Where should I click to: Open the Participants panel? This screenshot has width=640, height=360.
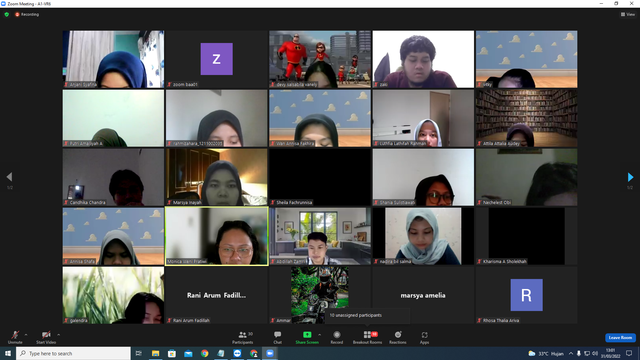pyautogui.click(x=243, y=337)
